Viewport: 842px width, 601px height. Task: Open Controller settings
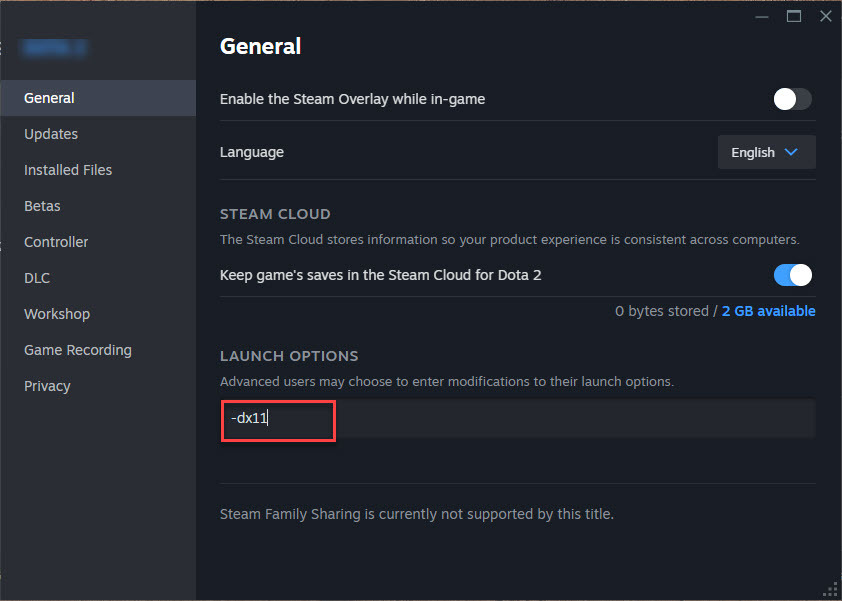56,242
